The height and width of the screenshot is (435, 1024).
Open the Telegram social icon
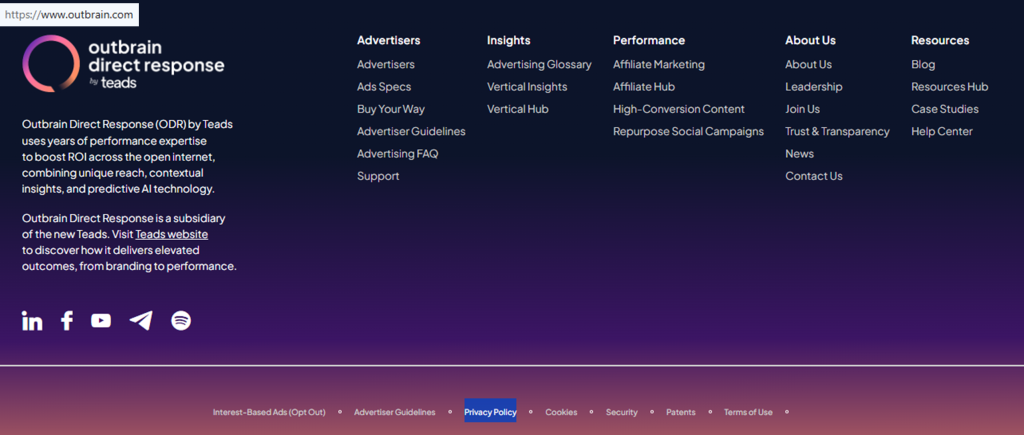[x=141, y=320]
